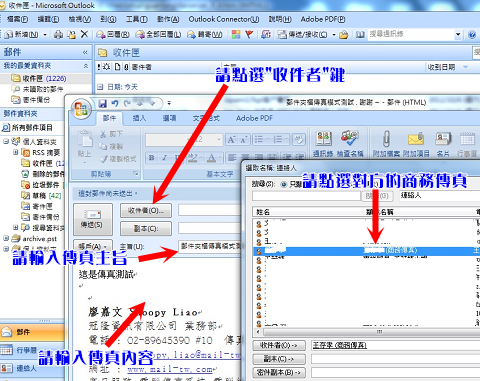
Task: Open the address book search dropdown arrow
Action: (458, 34)
